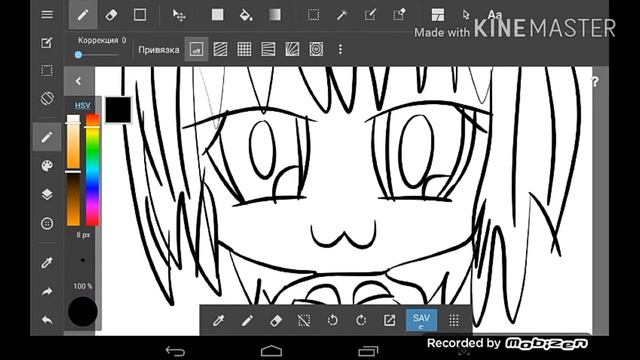Tap Android Home navigation button
This screenshot has height=360, width=640.
point(271,351)
